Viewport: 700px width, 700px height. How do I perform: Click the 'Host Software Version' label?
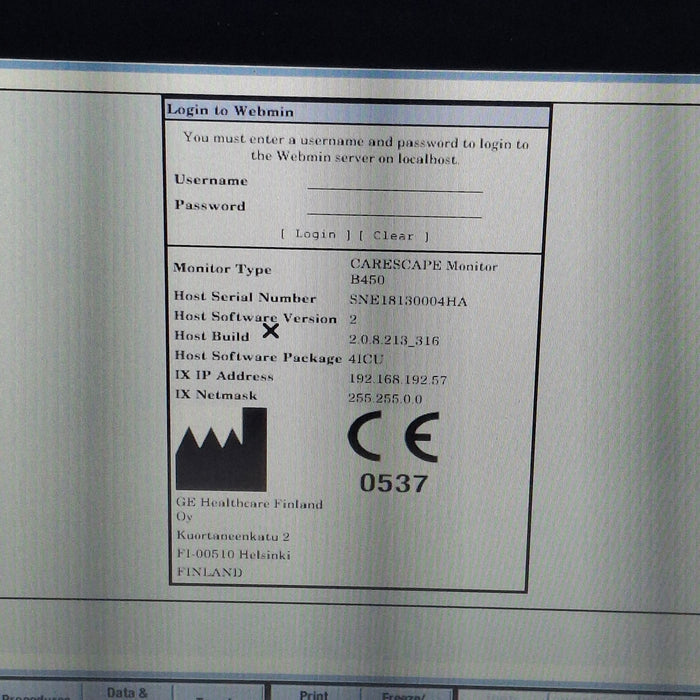click(x=255, y=317)
